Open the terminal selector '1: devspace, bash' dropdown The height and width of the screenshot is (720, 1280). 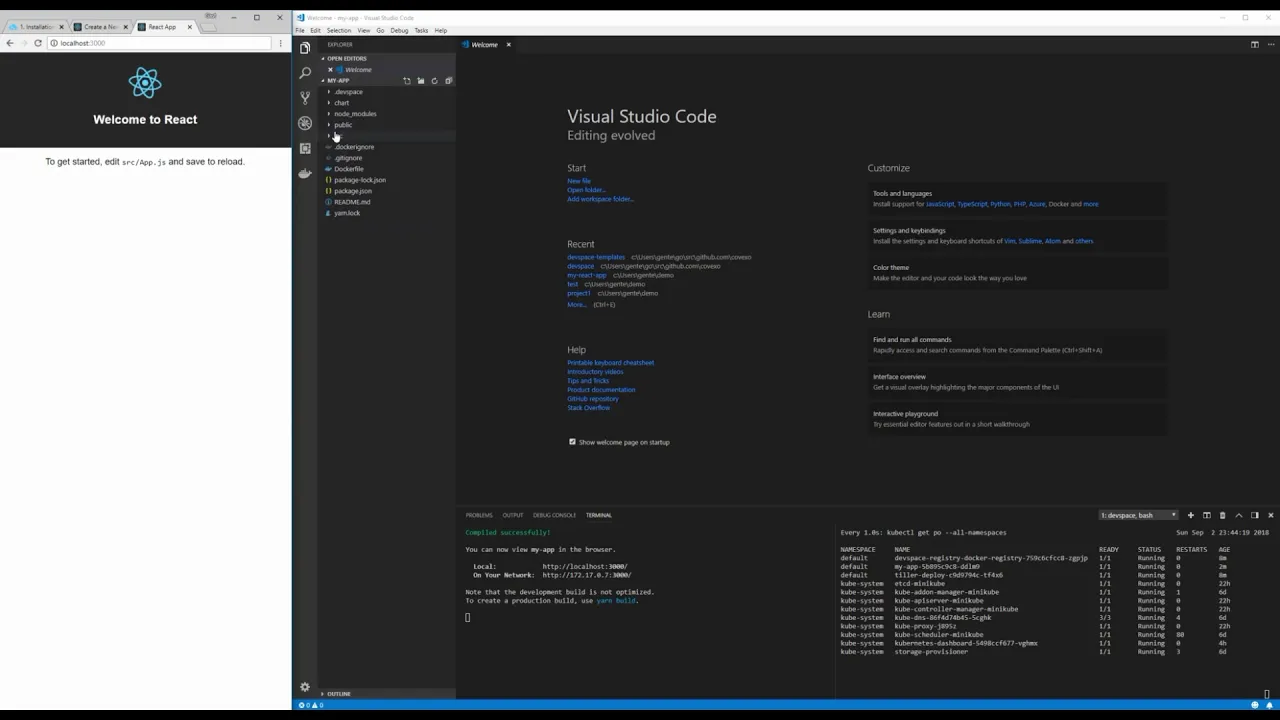(1139, 515)
